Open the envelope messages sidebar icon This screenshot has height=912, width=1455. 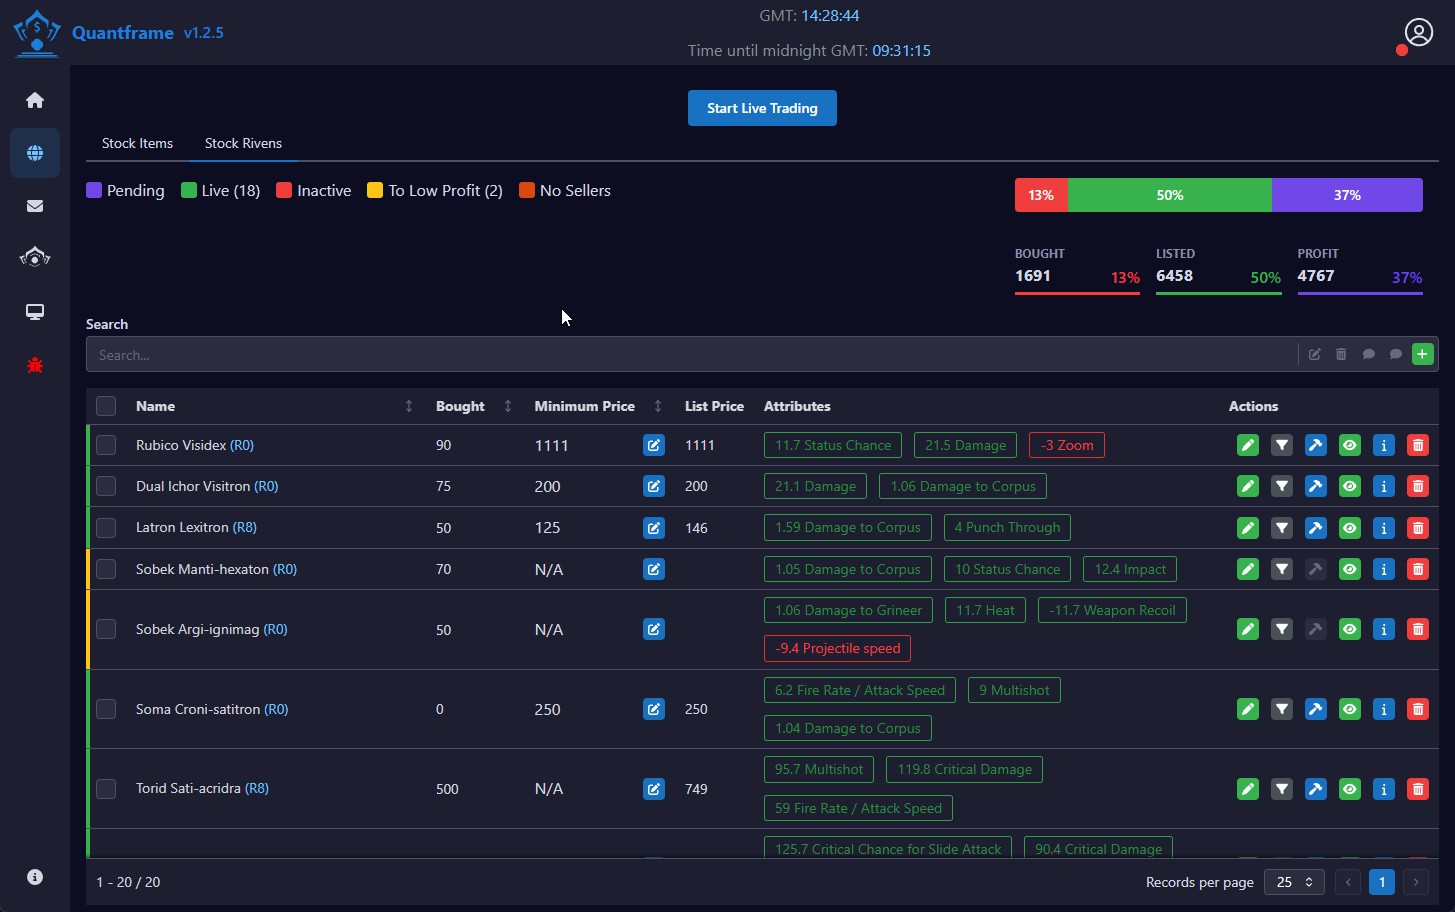(x=35, y=206)
